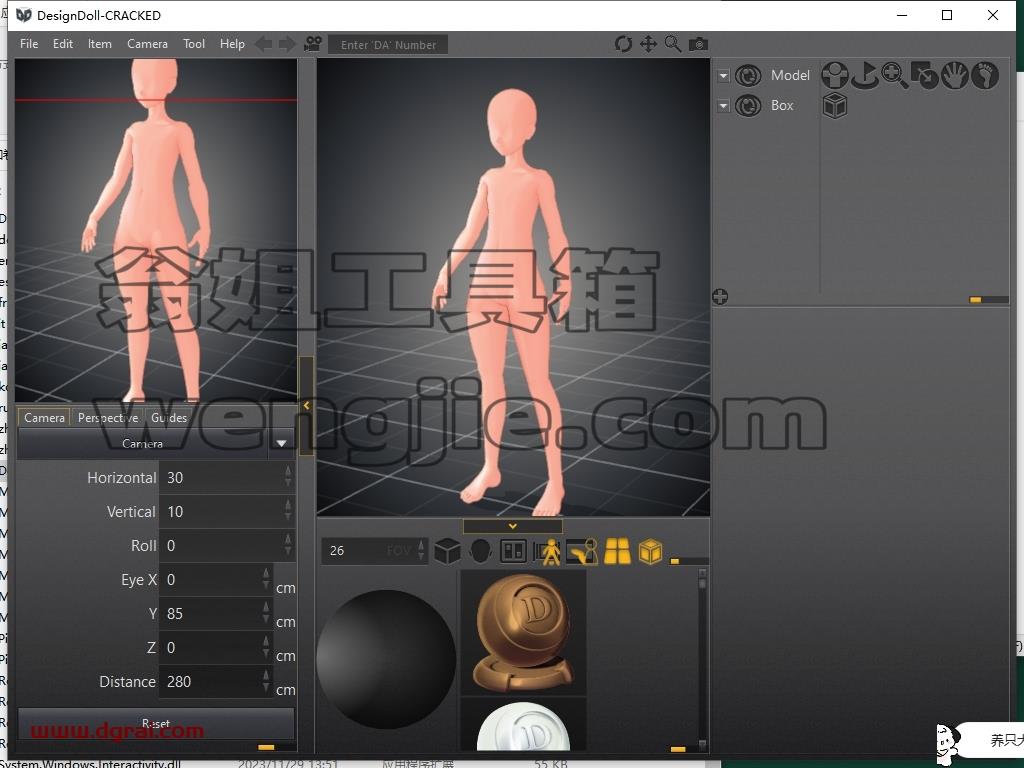Image resolution: width=1024 pixels, height=768 pixels.
Task: Click the magnifier plus scale tag icon
Action: (x=894, y=75)
